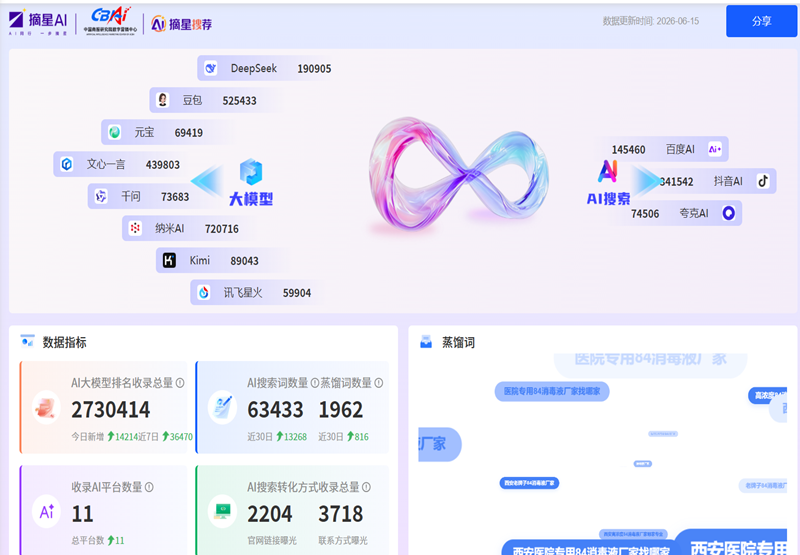
Task: Click the DeepSeek logo icon
Action: [x=210, y=68]
